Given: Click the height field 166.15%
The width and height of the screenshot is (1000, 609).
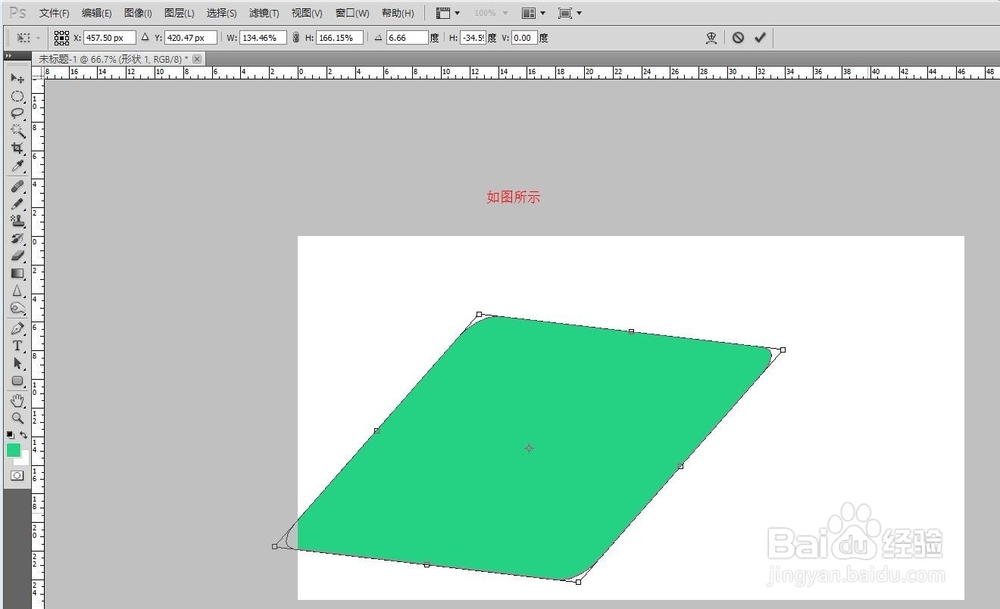Looking at the screenshot, I should point(340,38).
